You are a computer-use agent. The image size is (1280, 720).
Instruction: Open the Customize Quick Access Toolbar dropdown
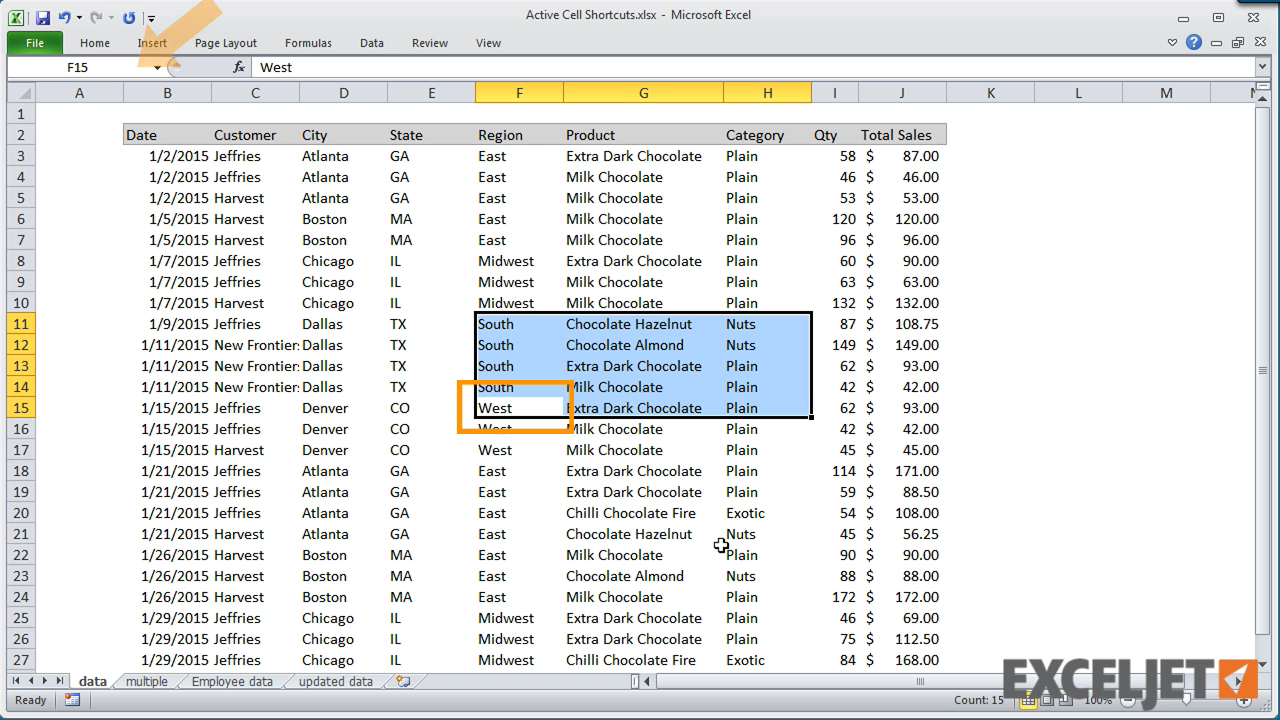[151, 18]
